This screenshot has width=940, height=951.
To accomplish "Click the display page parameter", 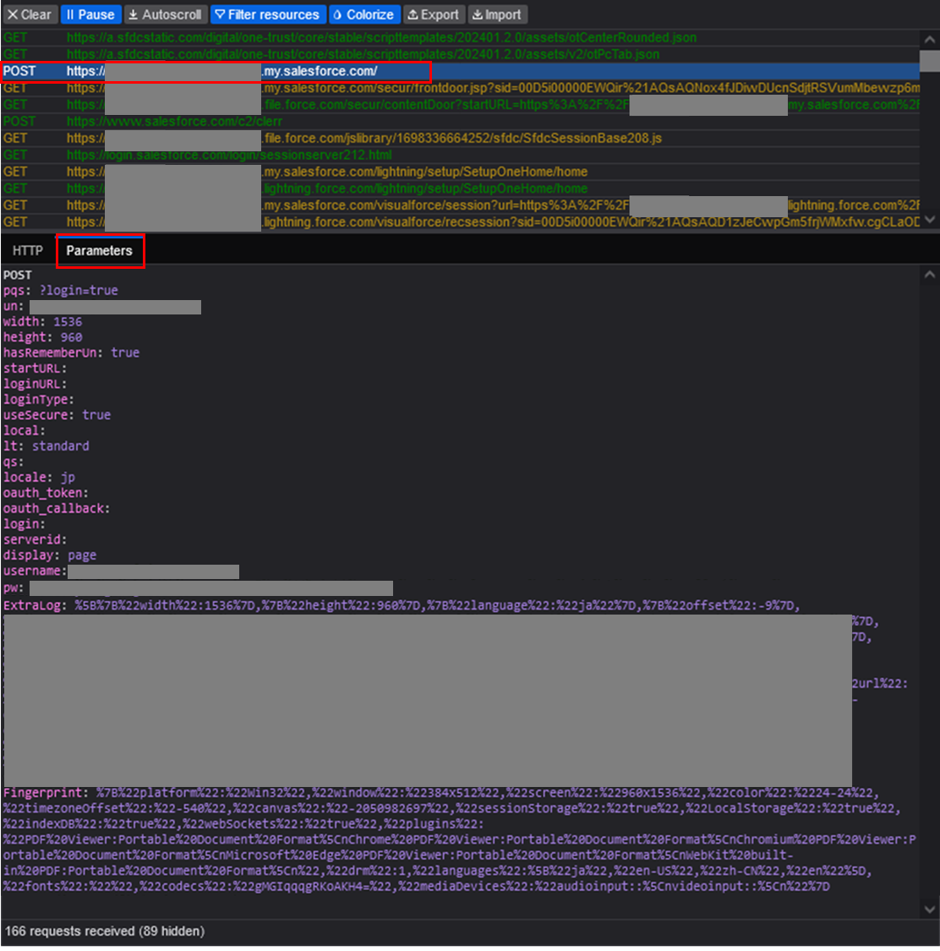I will (x=50, y=556).
